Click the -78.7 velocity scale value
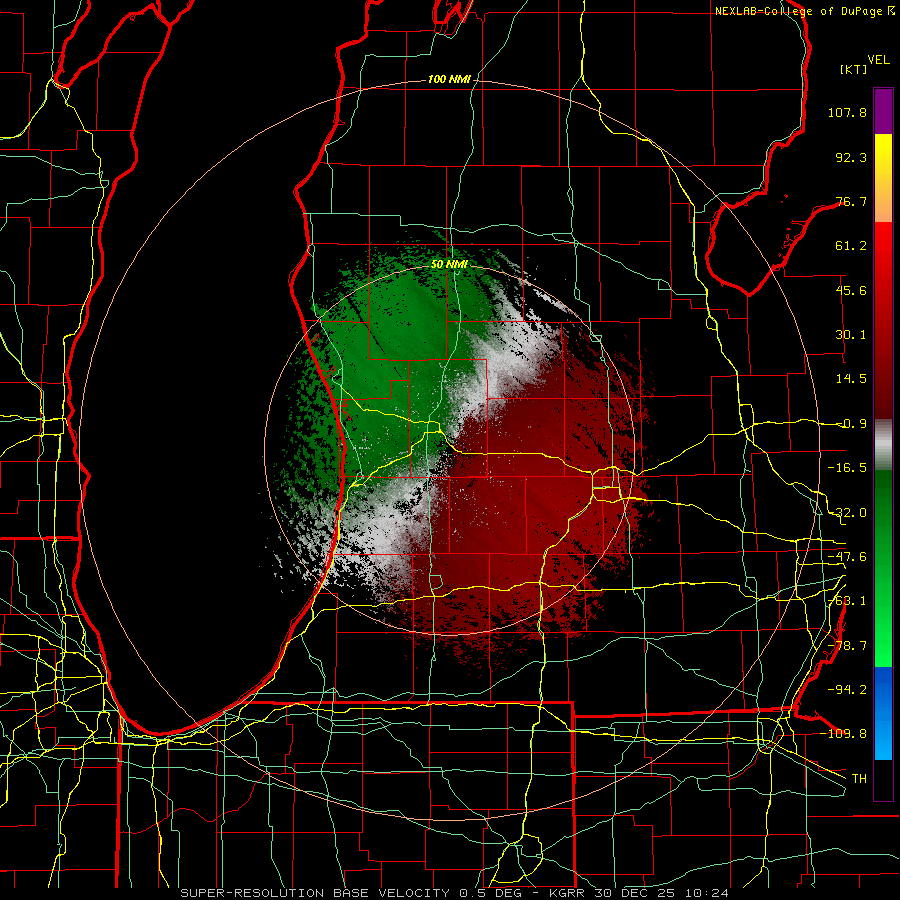The image size is (900, 900). (847, 646)
